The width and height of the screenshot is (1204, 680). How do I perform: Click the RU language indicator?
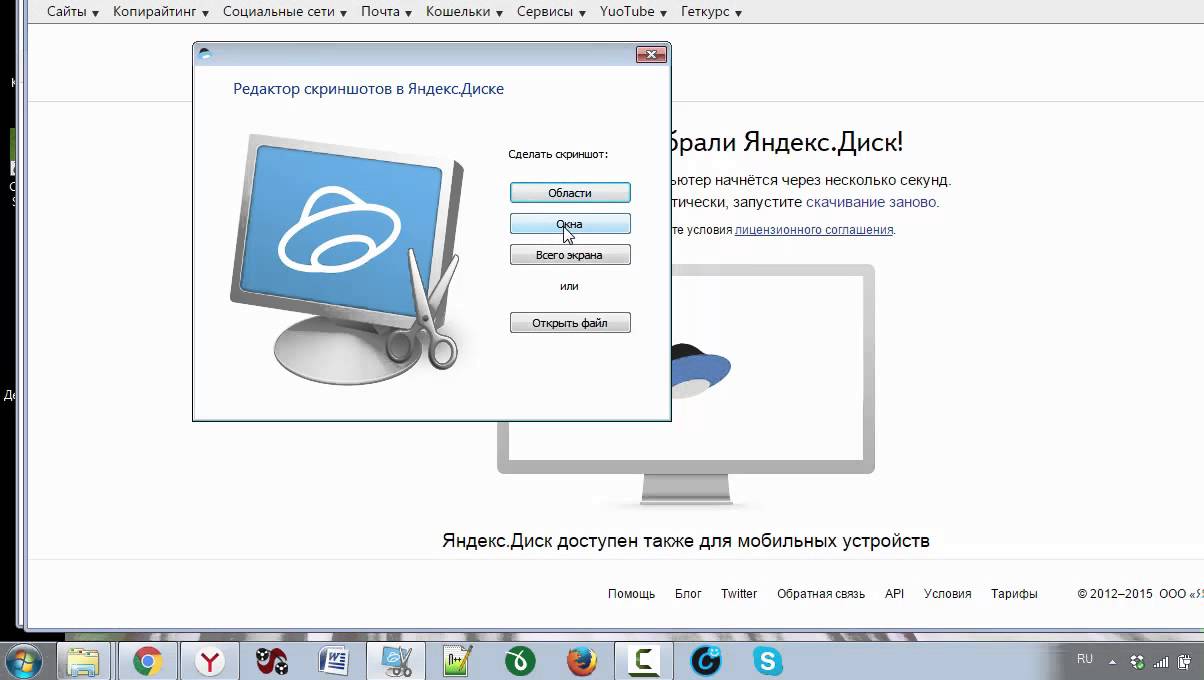tap(1085, 660)
